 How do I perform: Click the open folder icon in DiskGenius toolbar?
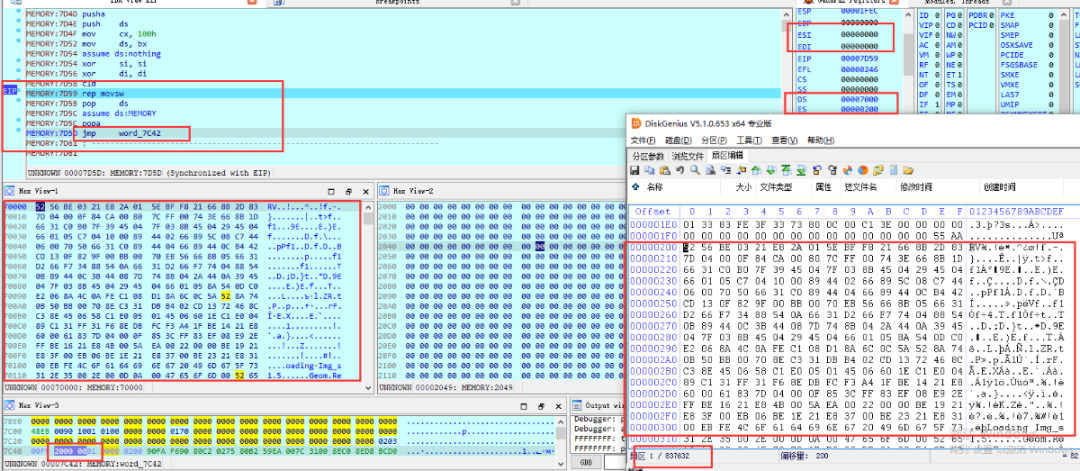point(908,170)
